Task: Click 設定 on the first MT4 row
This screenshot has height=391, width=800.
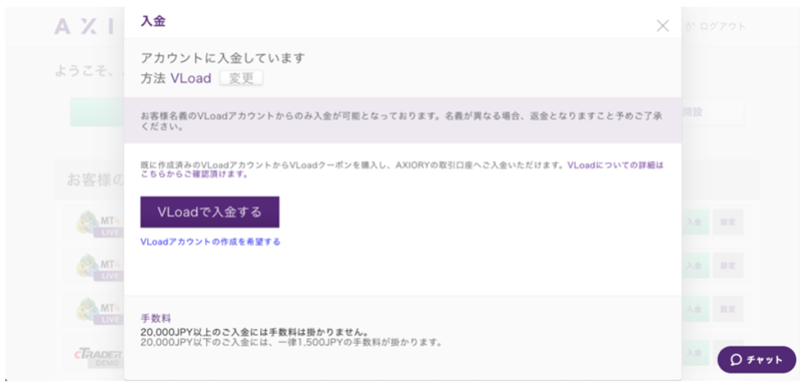Action: 728,222
